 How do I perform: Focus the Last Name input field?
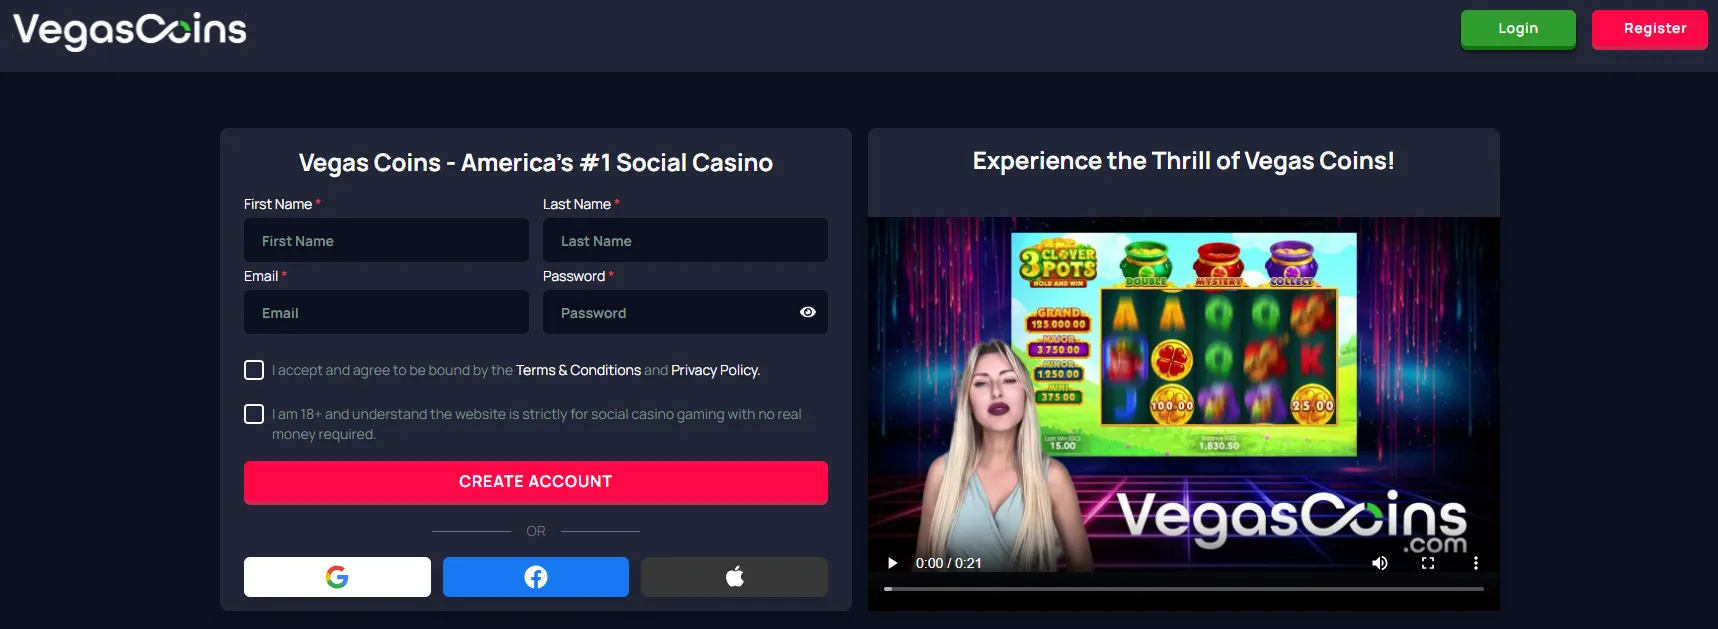(x=685, y=241)
